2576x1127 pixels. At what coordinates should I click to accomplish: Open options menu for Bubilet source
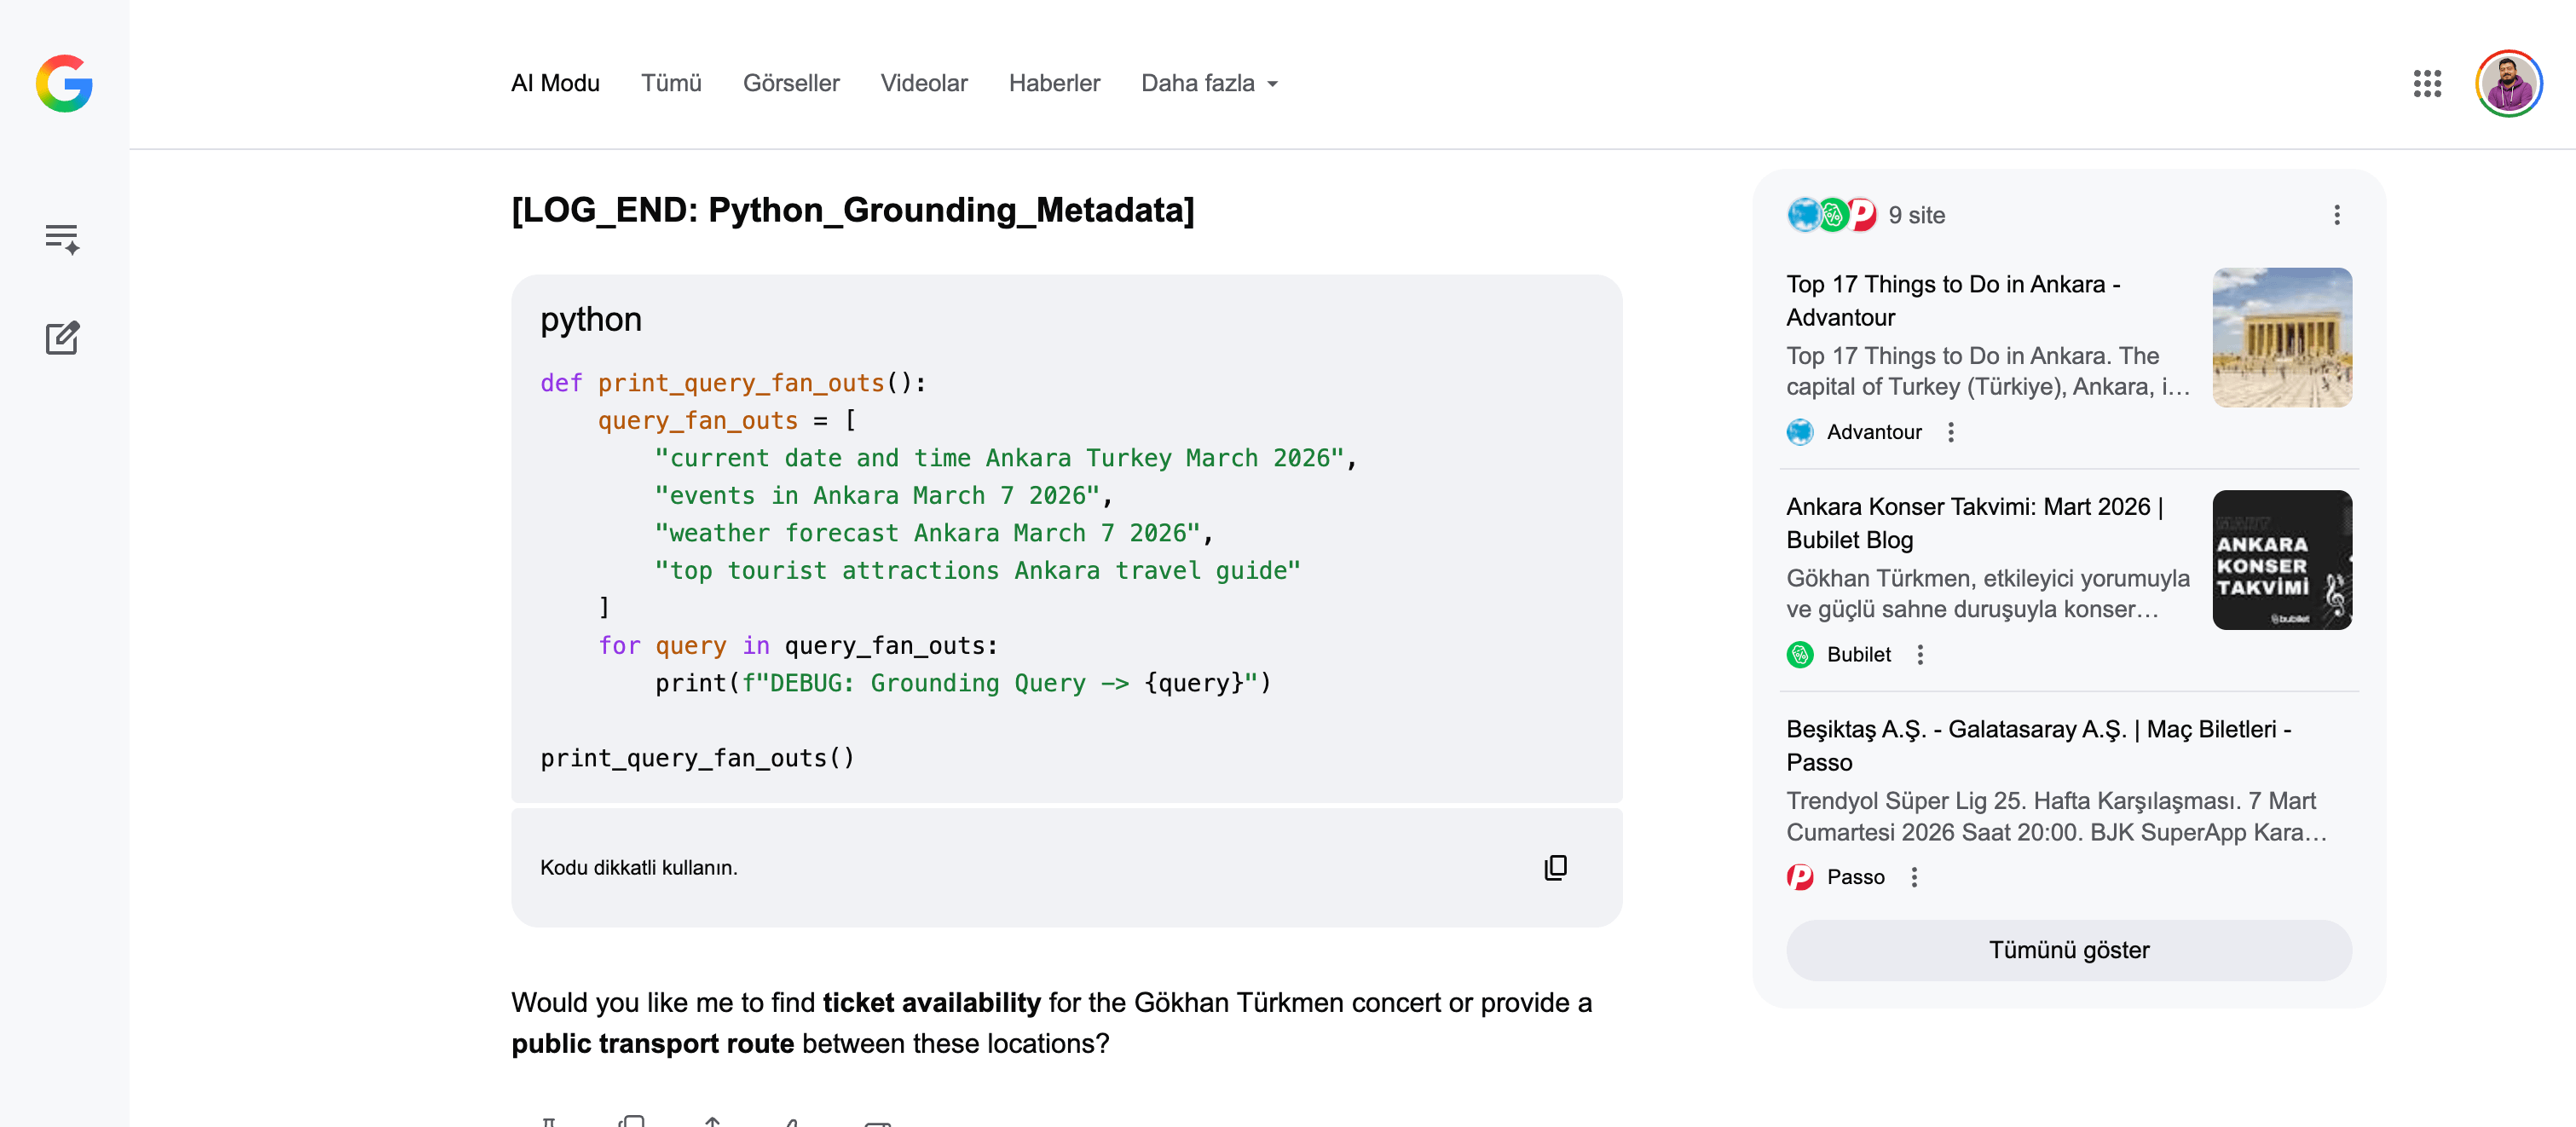[x=1920, y=654]
